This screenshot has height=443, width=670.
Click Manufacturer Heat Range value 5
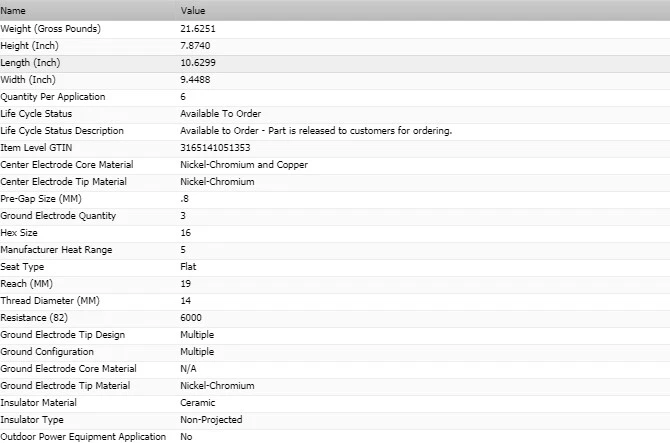click(183, 249)
